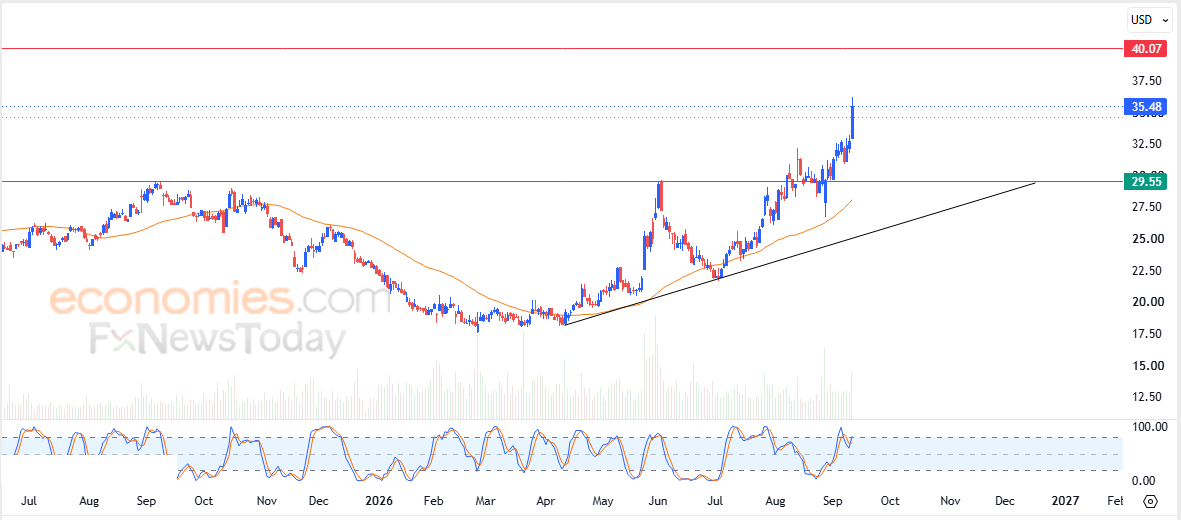Screen dimensions: 1181x520
Task: Select the red 40.07 price label
Action: 1145,49
